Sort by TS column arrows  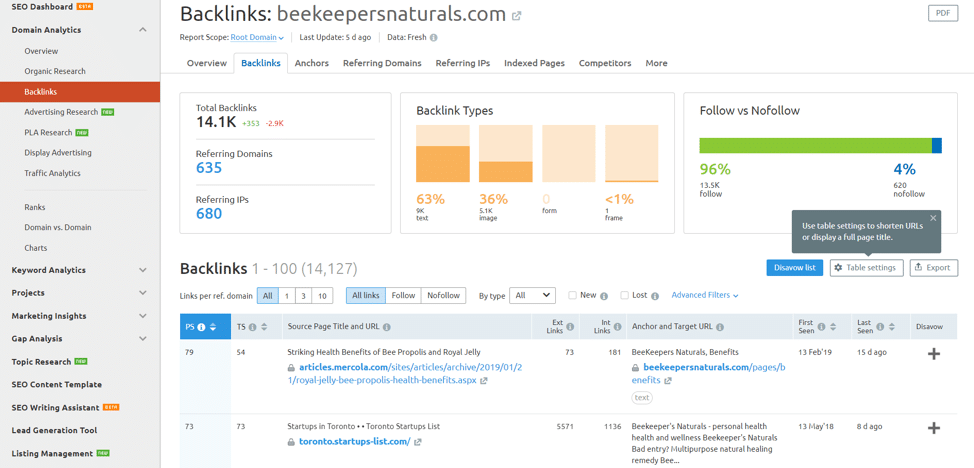click(x=263, y=327)
